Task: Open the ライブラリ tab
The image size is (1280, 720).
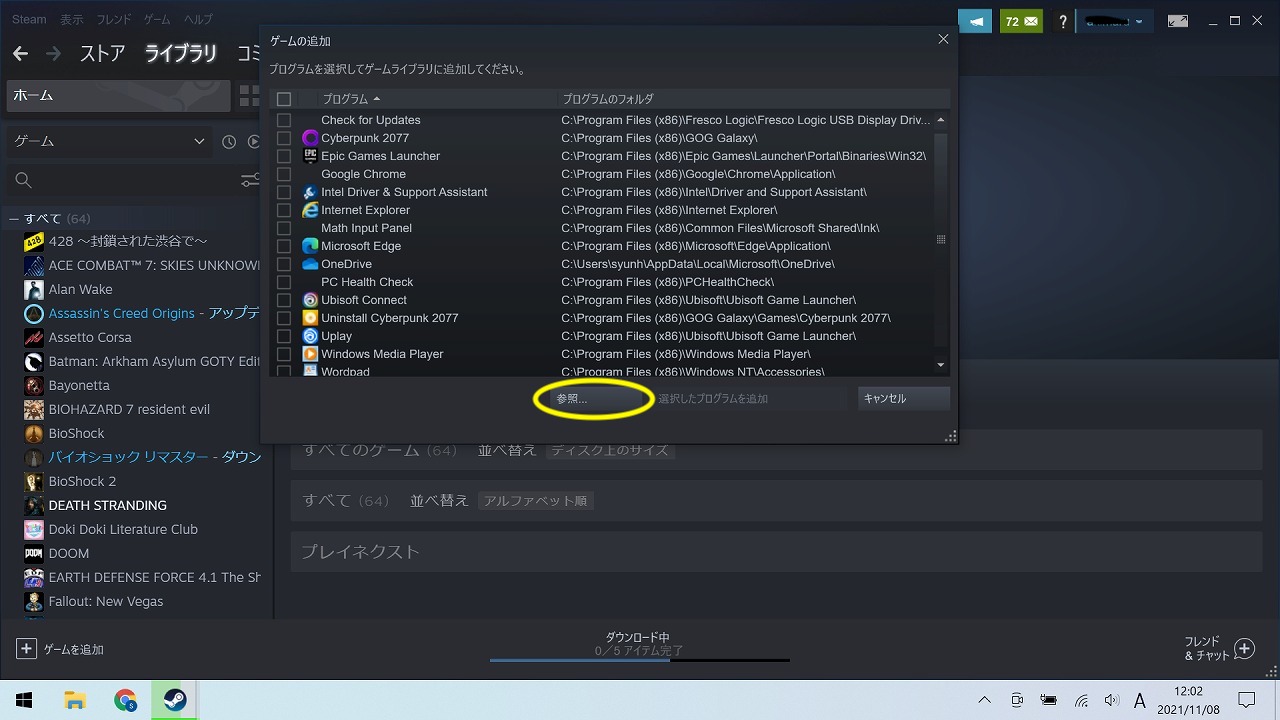Action: (x=181, y=54)
